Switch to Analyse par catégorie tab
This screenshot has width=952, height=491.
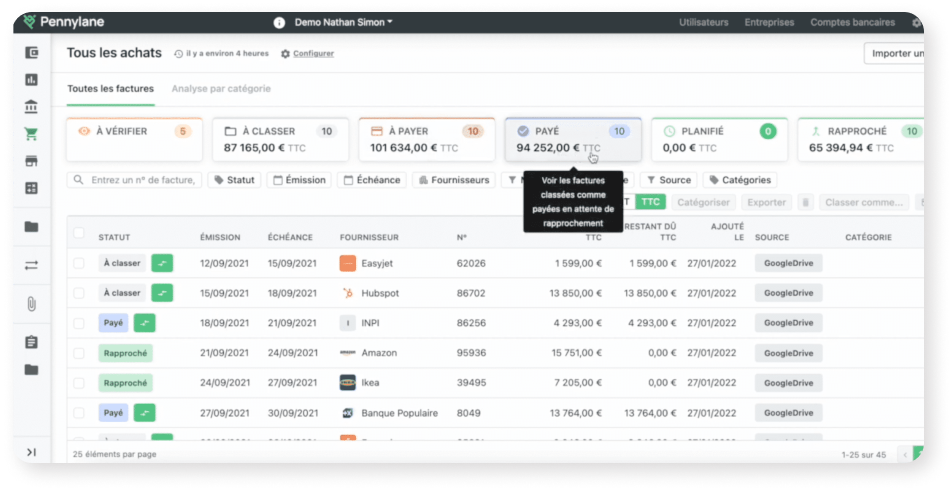click(x=221, y=88)
